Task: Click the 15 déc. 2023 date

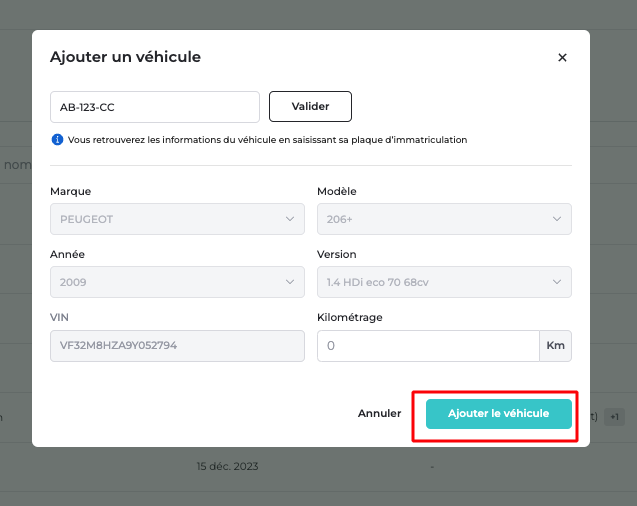Action: pyautogui.click(x=229, y=466)
